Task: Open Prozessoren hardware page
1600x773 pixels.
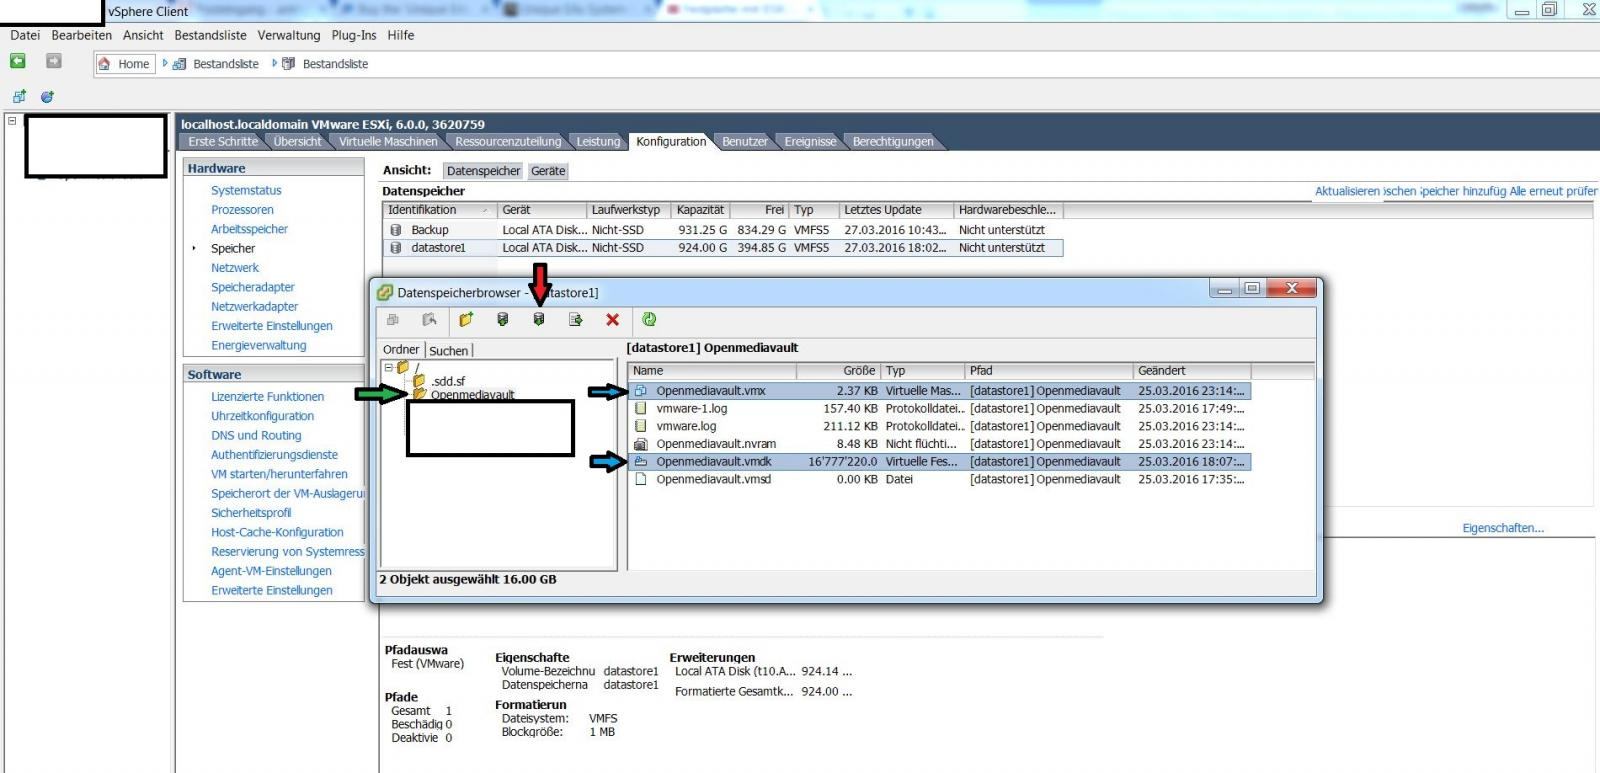Action: (242, 210)
